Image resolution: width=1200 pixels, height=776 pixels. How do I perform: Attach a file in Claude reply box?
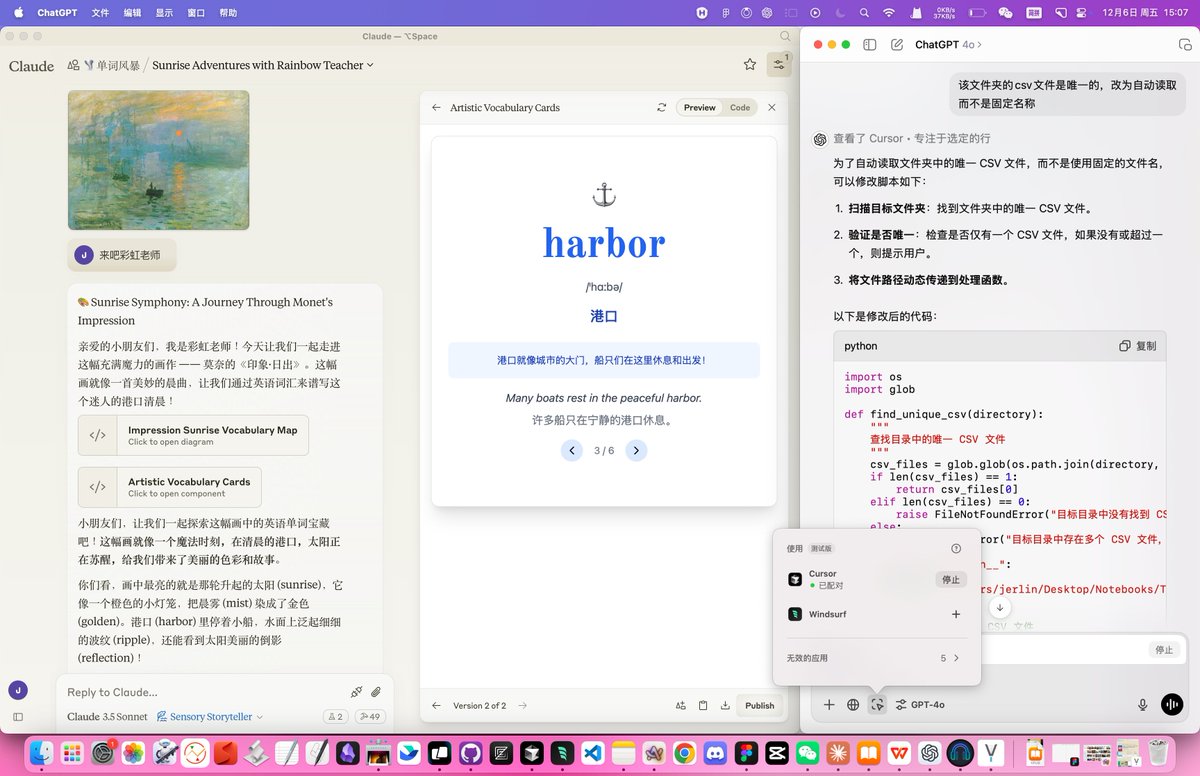376,692
